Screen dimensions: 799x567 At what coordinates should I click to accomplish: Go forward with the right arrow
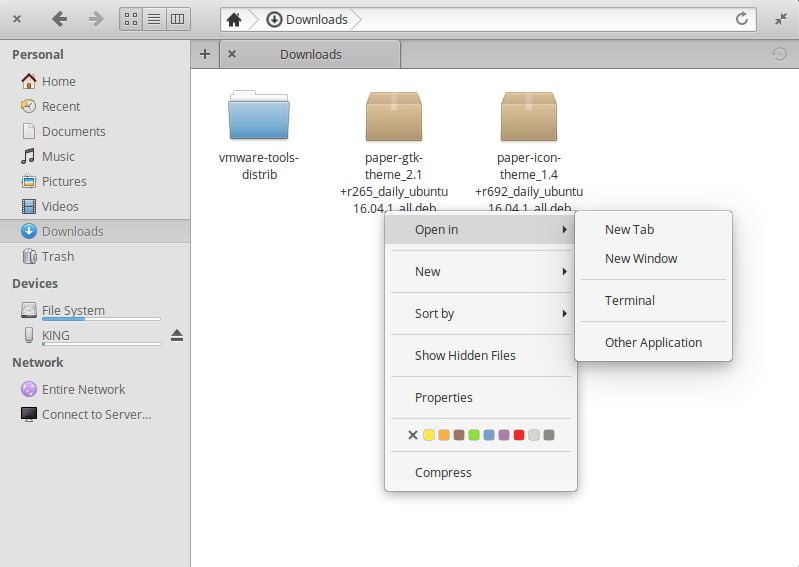point(96,19)
